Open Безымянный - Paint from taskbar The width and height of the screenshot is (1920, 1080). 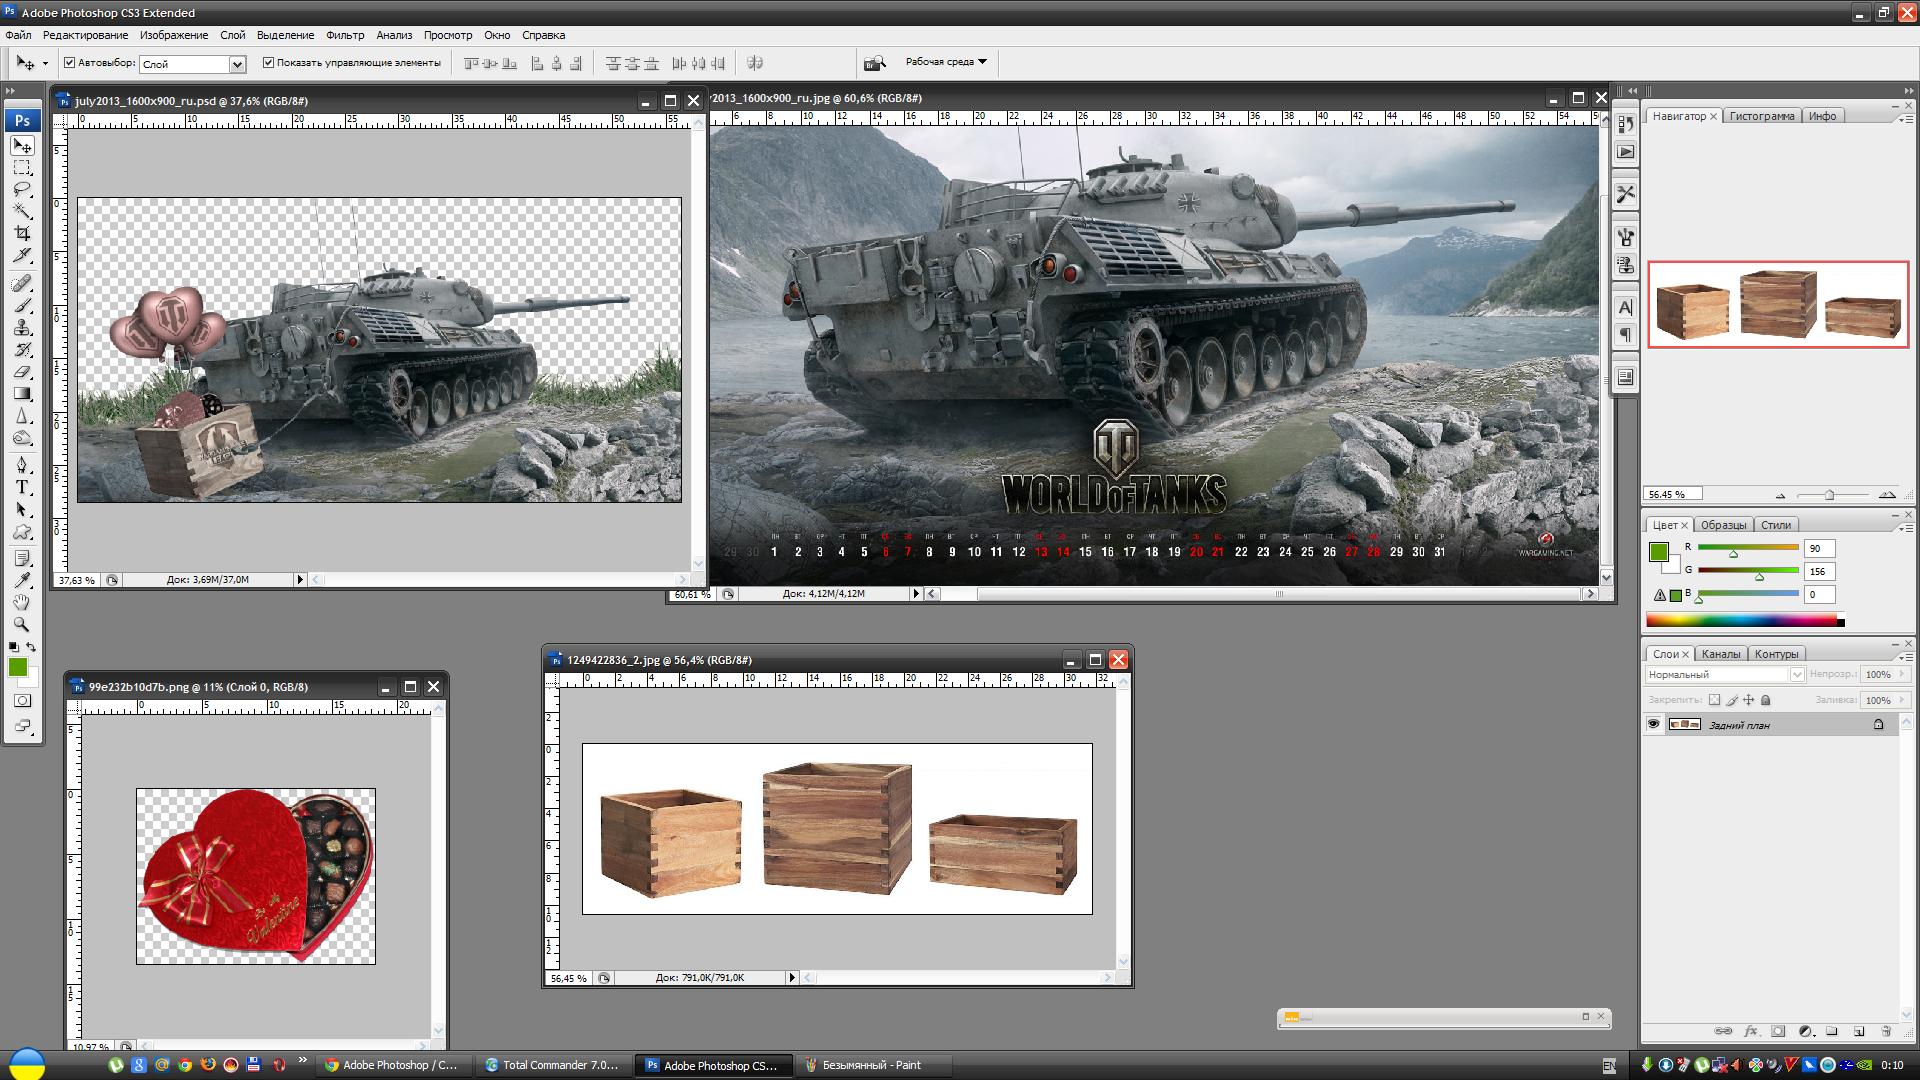coord(870,1065)
